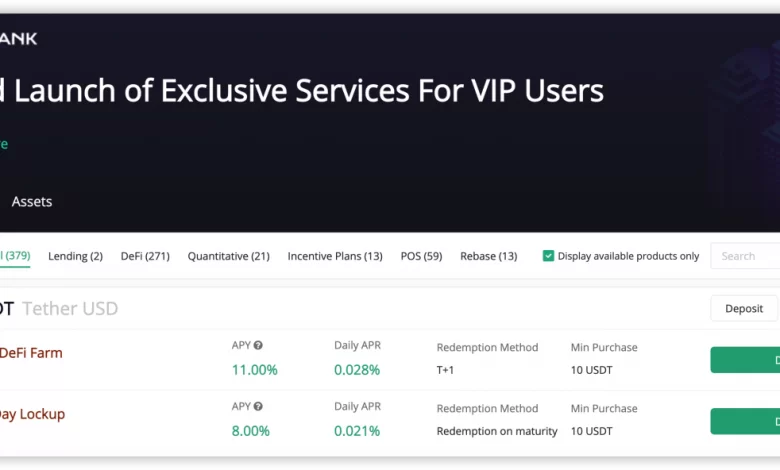This screenshot has height=470, width=780.
Task: Click the green link below the headline
Action: [x=4, y=144]
